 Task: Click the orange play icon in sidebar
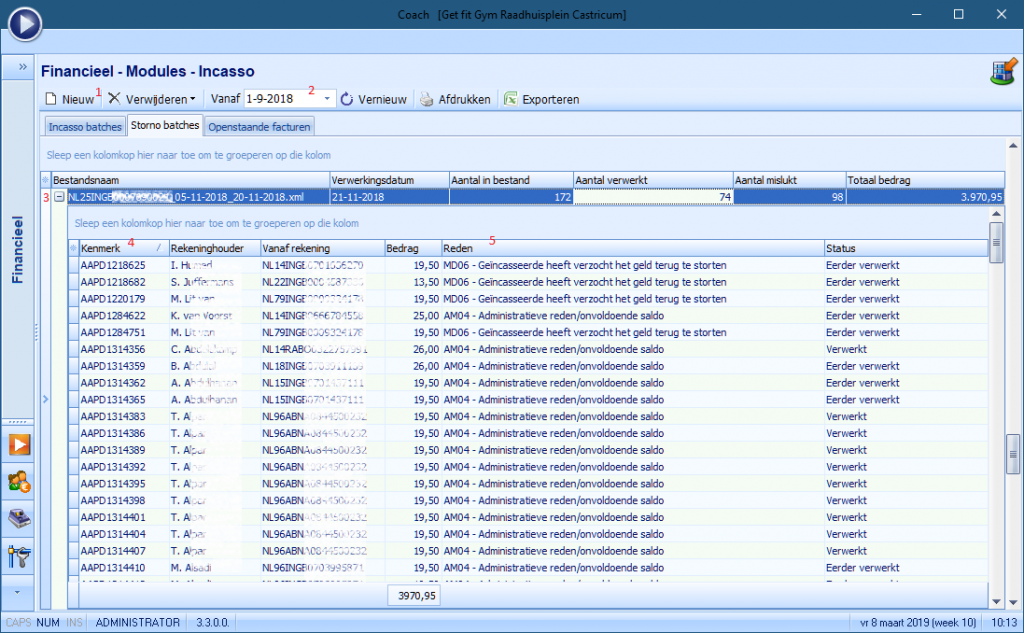click(x=20, y=444)
